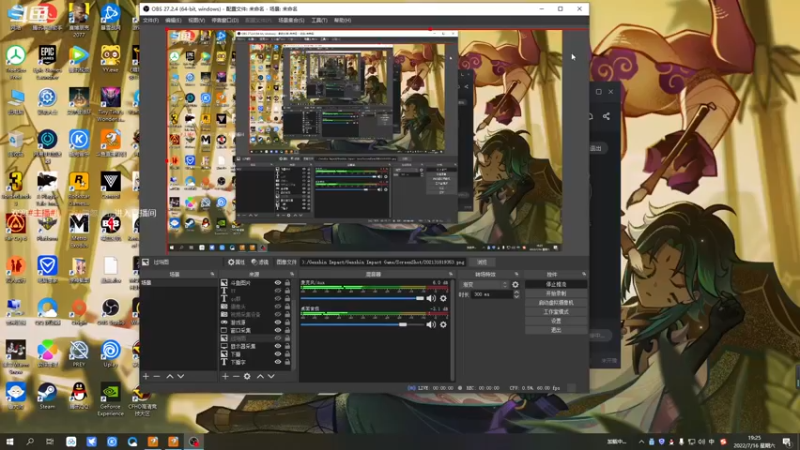Remove the selected source with the minus button

click(x=236, y=377)
